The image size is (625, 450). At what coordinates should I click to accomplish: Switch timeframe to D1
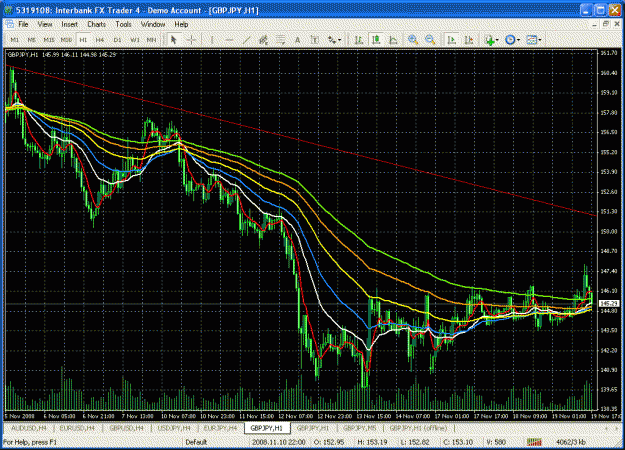[117, 40]
